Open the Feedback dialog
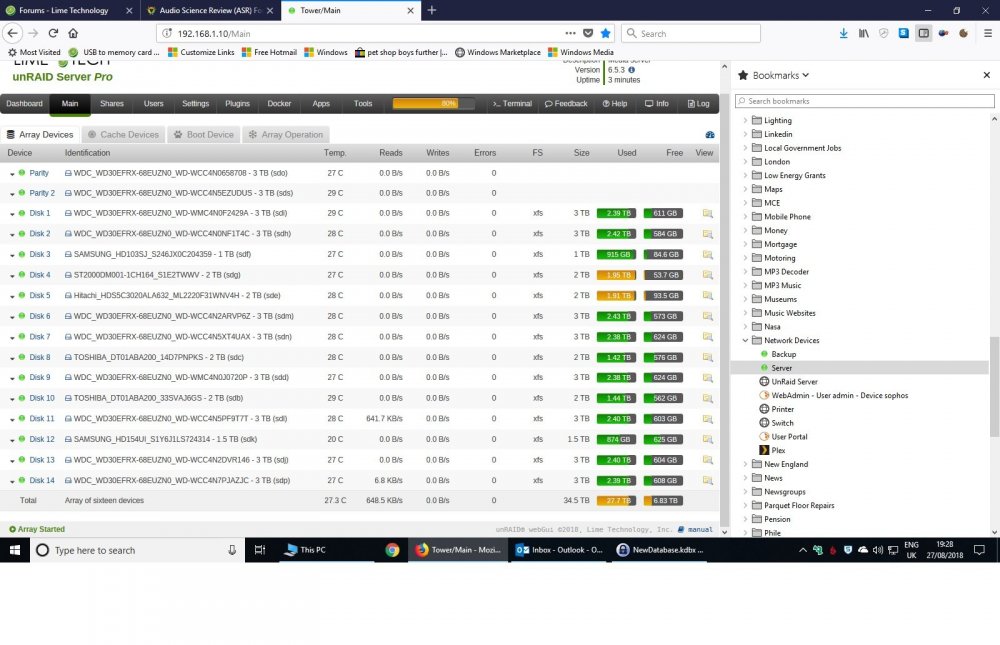This screenshot has width=1000, height=645. (566, 103)
